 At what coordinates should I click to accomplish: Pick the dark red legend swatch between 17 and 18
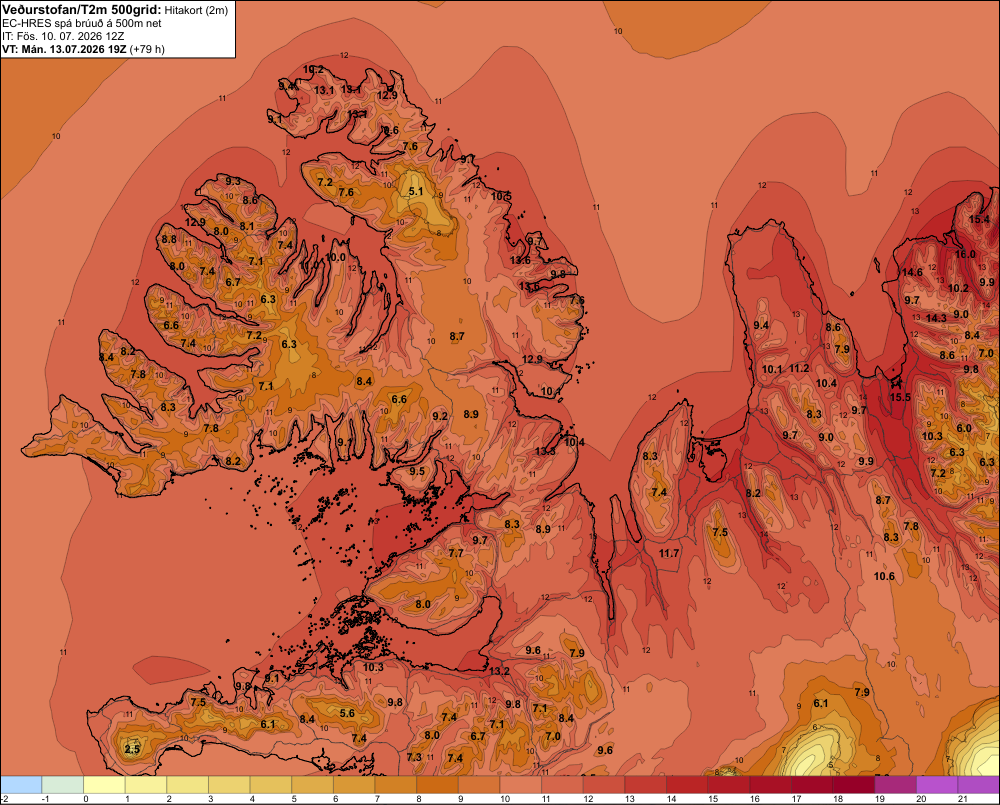[x=812, y=784]
